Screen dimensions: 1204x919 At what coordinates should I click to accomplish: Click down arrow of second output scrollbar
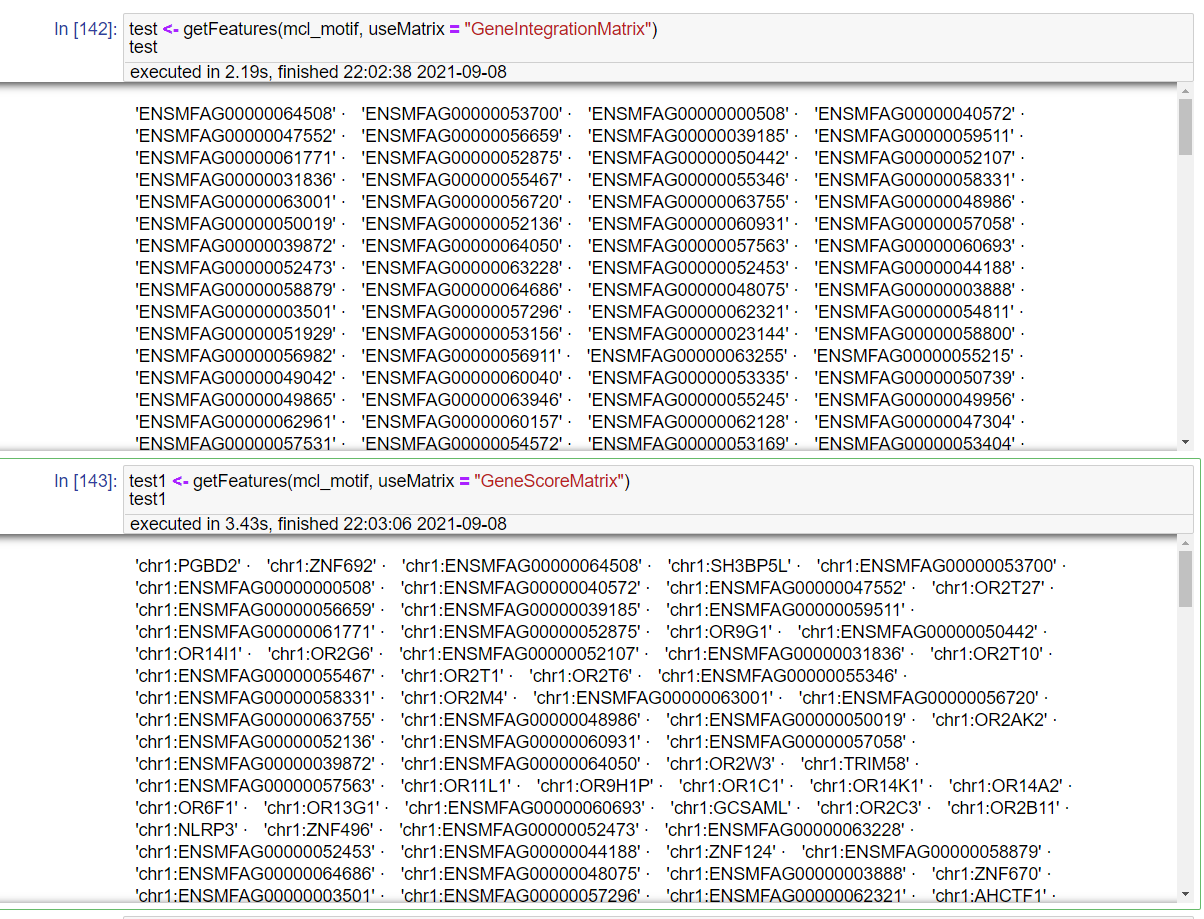(x=1185, y=893)
